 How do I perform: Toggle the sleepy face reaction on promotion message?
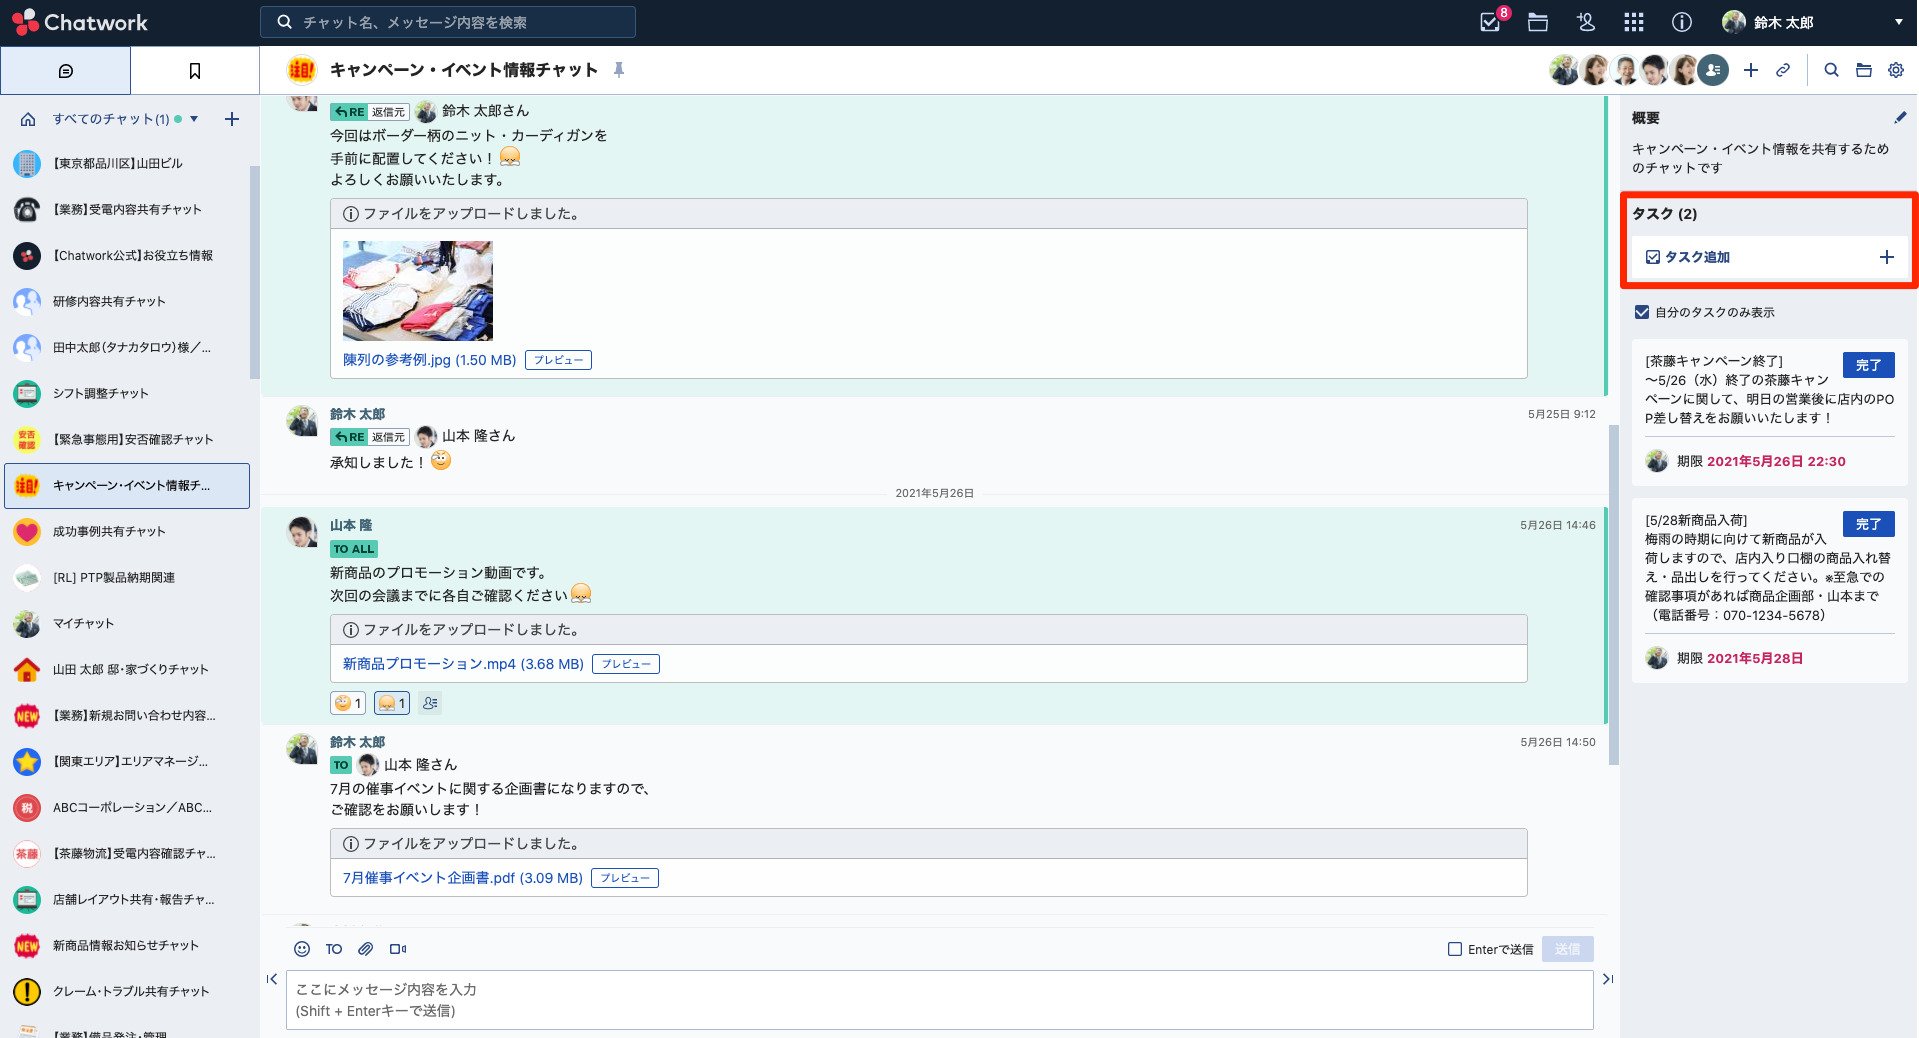point(391,703)
